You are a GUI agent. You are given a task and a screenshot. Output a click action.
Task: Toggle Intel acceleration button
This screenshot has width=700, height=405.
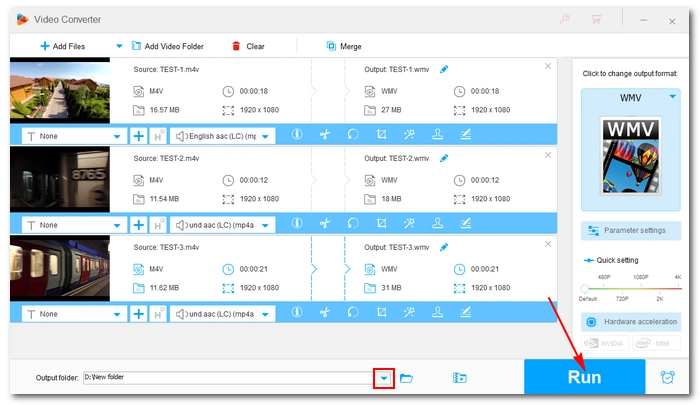click(656, 343)
